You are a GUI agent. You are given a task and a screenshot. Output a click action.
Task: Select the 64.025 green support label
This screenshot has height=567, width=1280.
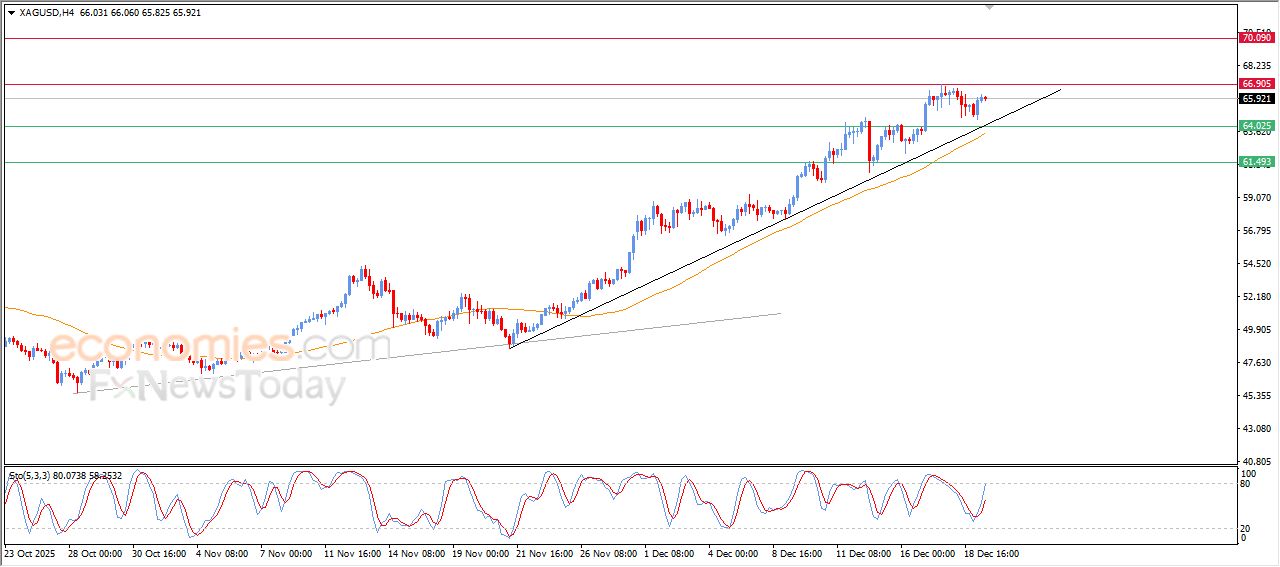1255,126
